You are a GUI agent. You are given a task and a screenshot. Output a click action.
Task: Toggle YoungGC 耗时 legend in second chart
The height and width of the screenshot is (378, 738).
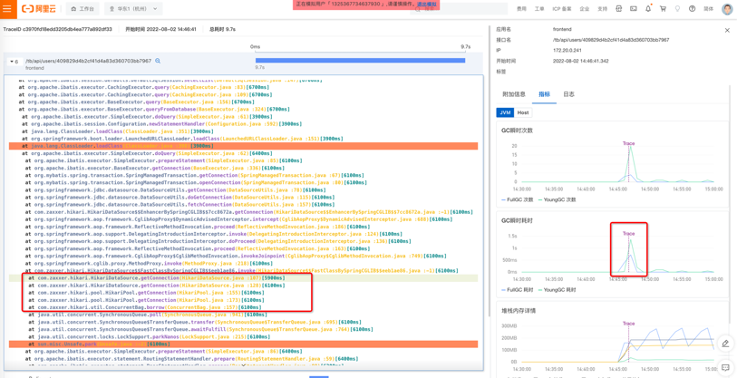pos(557,290)
